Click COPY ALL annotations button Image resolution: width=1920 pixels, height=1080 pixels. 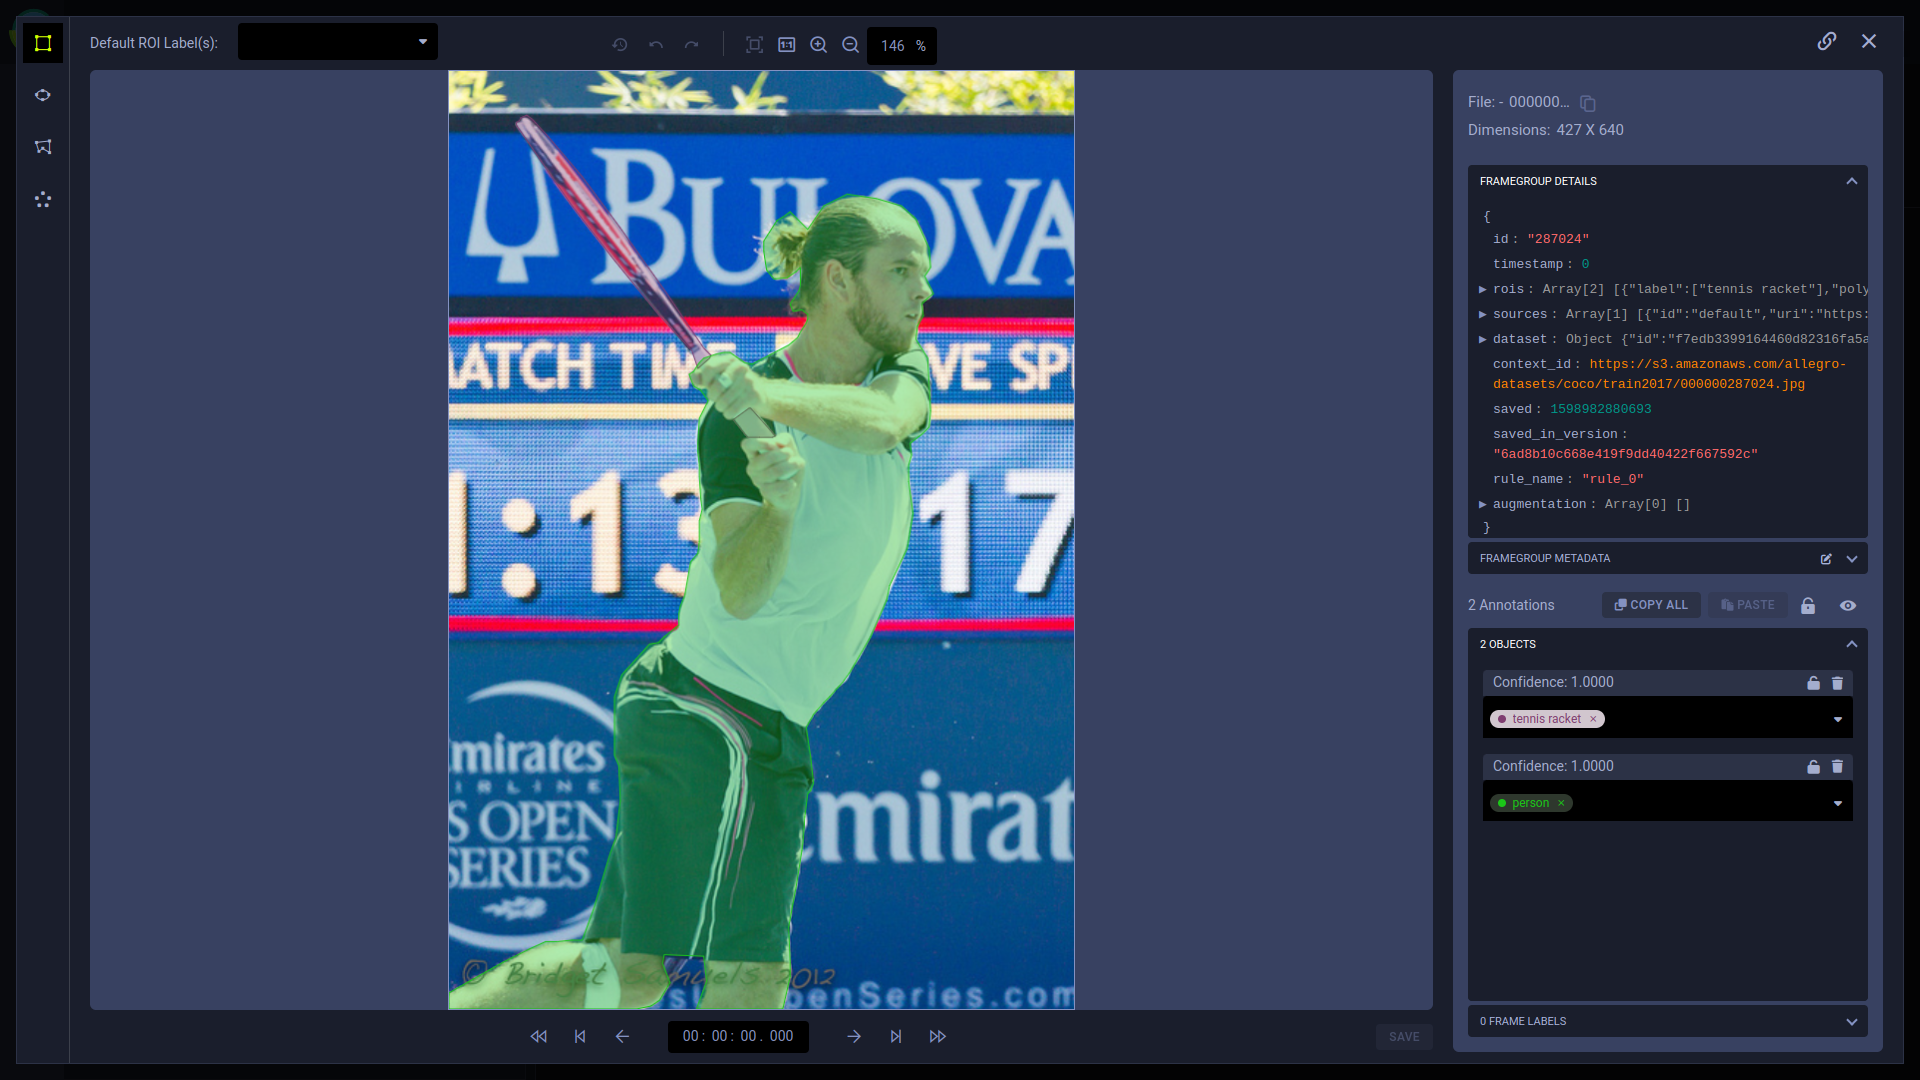coord(1651,604)
